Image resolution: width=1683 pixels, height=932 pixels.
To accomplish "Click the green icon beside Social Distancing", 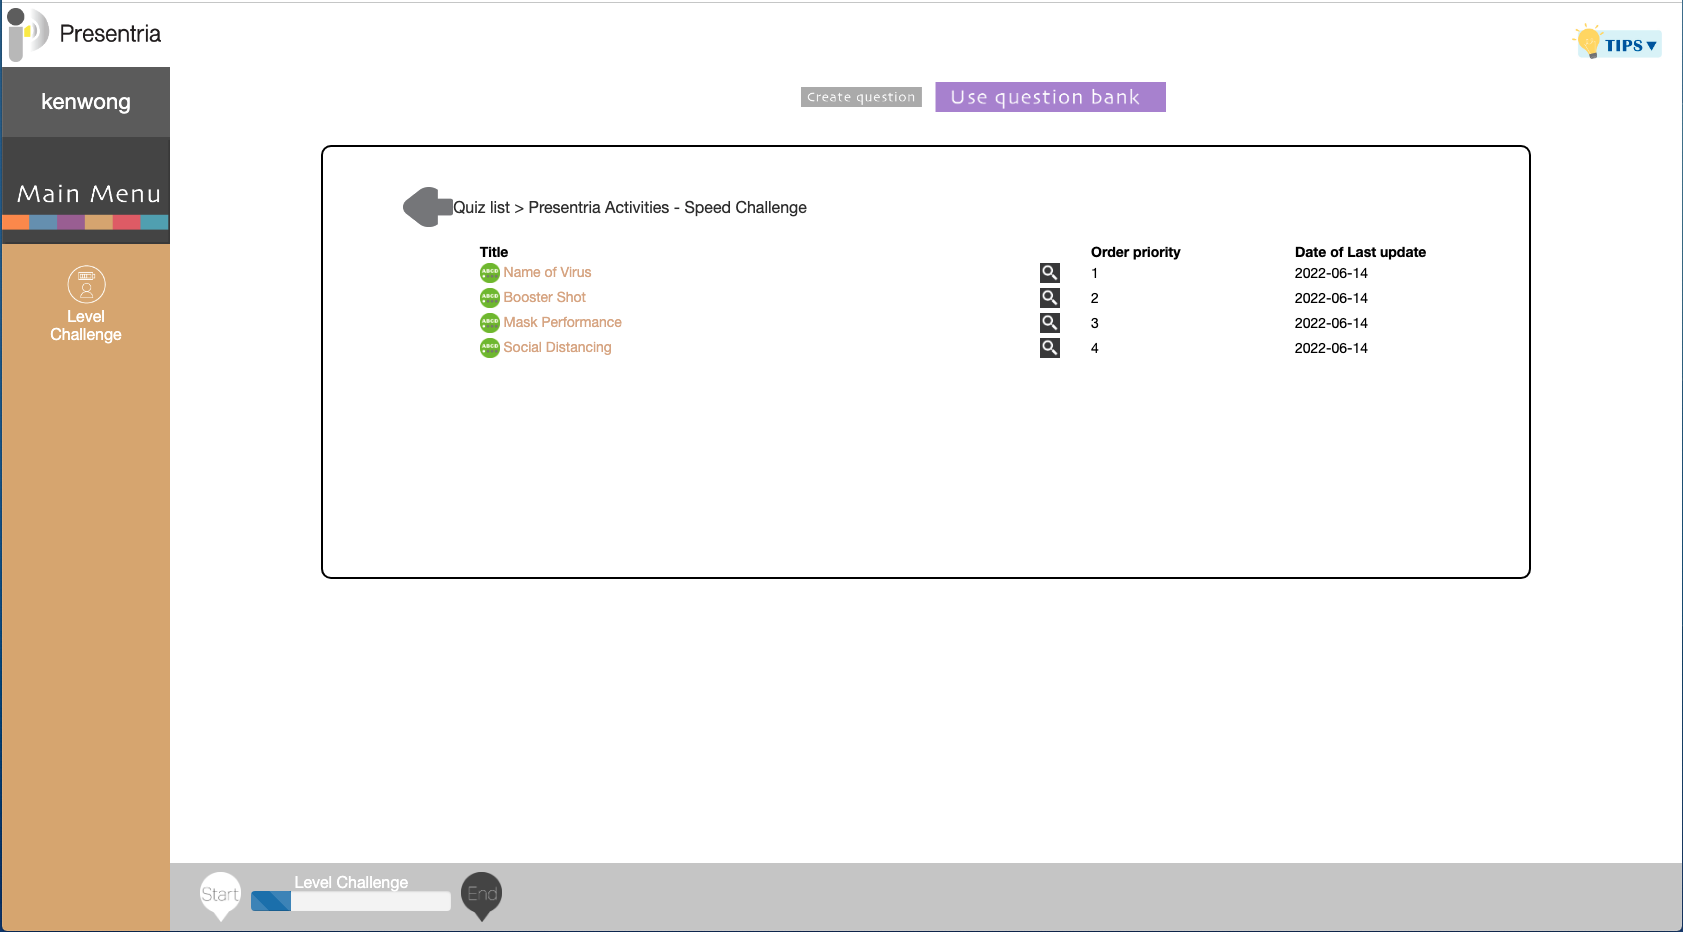I will pyautogui.click(x=490, y=348).
